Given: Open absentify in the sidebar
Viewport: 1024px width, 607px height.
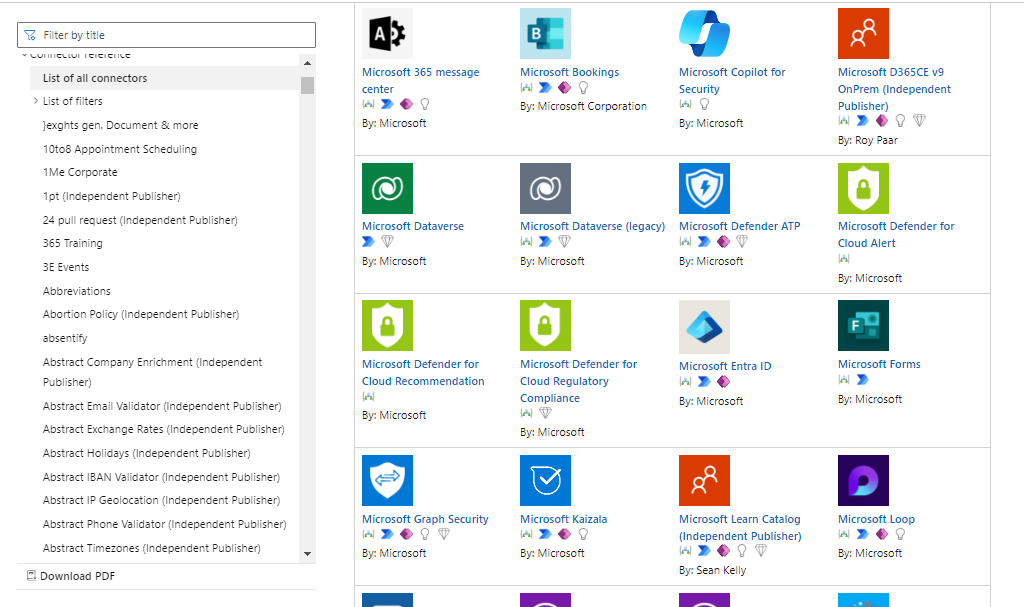Looking at the screenshot, I should click(x=65, y=338).
